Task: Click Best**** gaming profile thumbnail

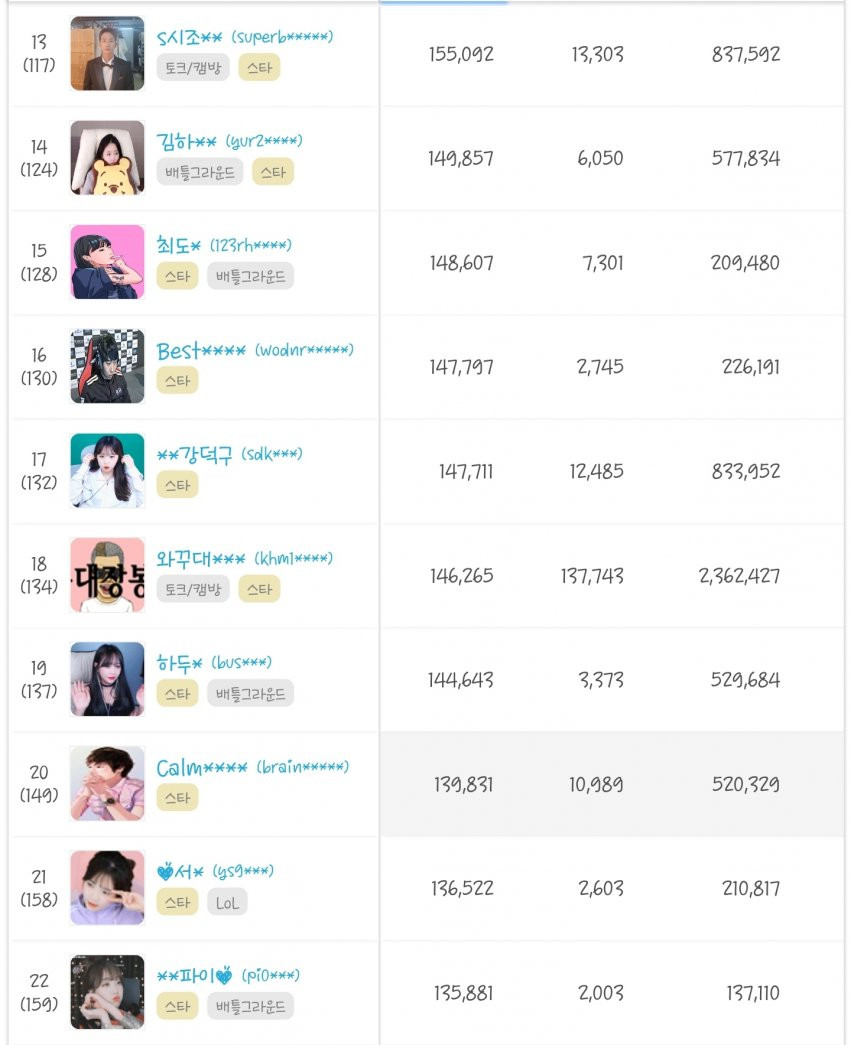Action: click(107, 366)
